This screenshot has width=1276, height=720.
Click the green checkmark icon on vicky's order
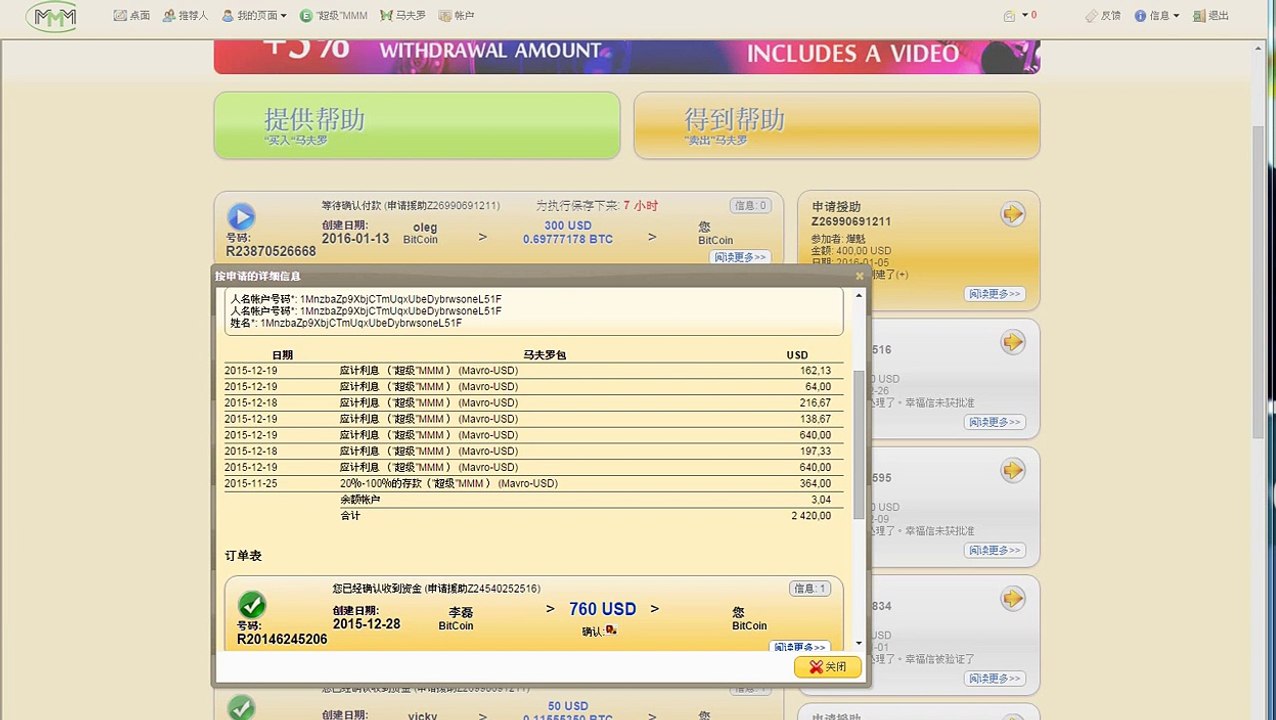tap(241, 708)
